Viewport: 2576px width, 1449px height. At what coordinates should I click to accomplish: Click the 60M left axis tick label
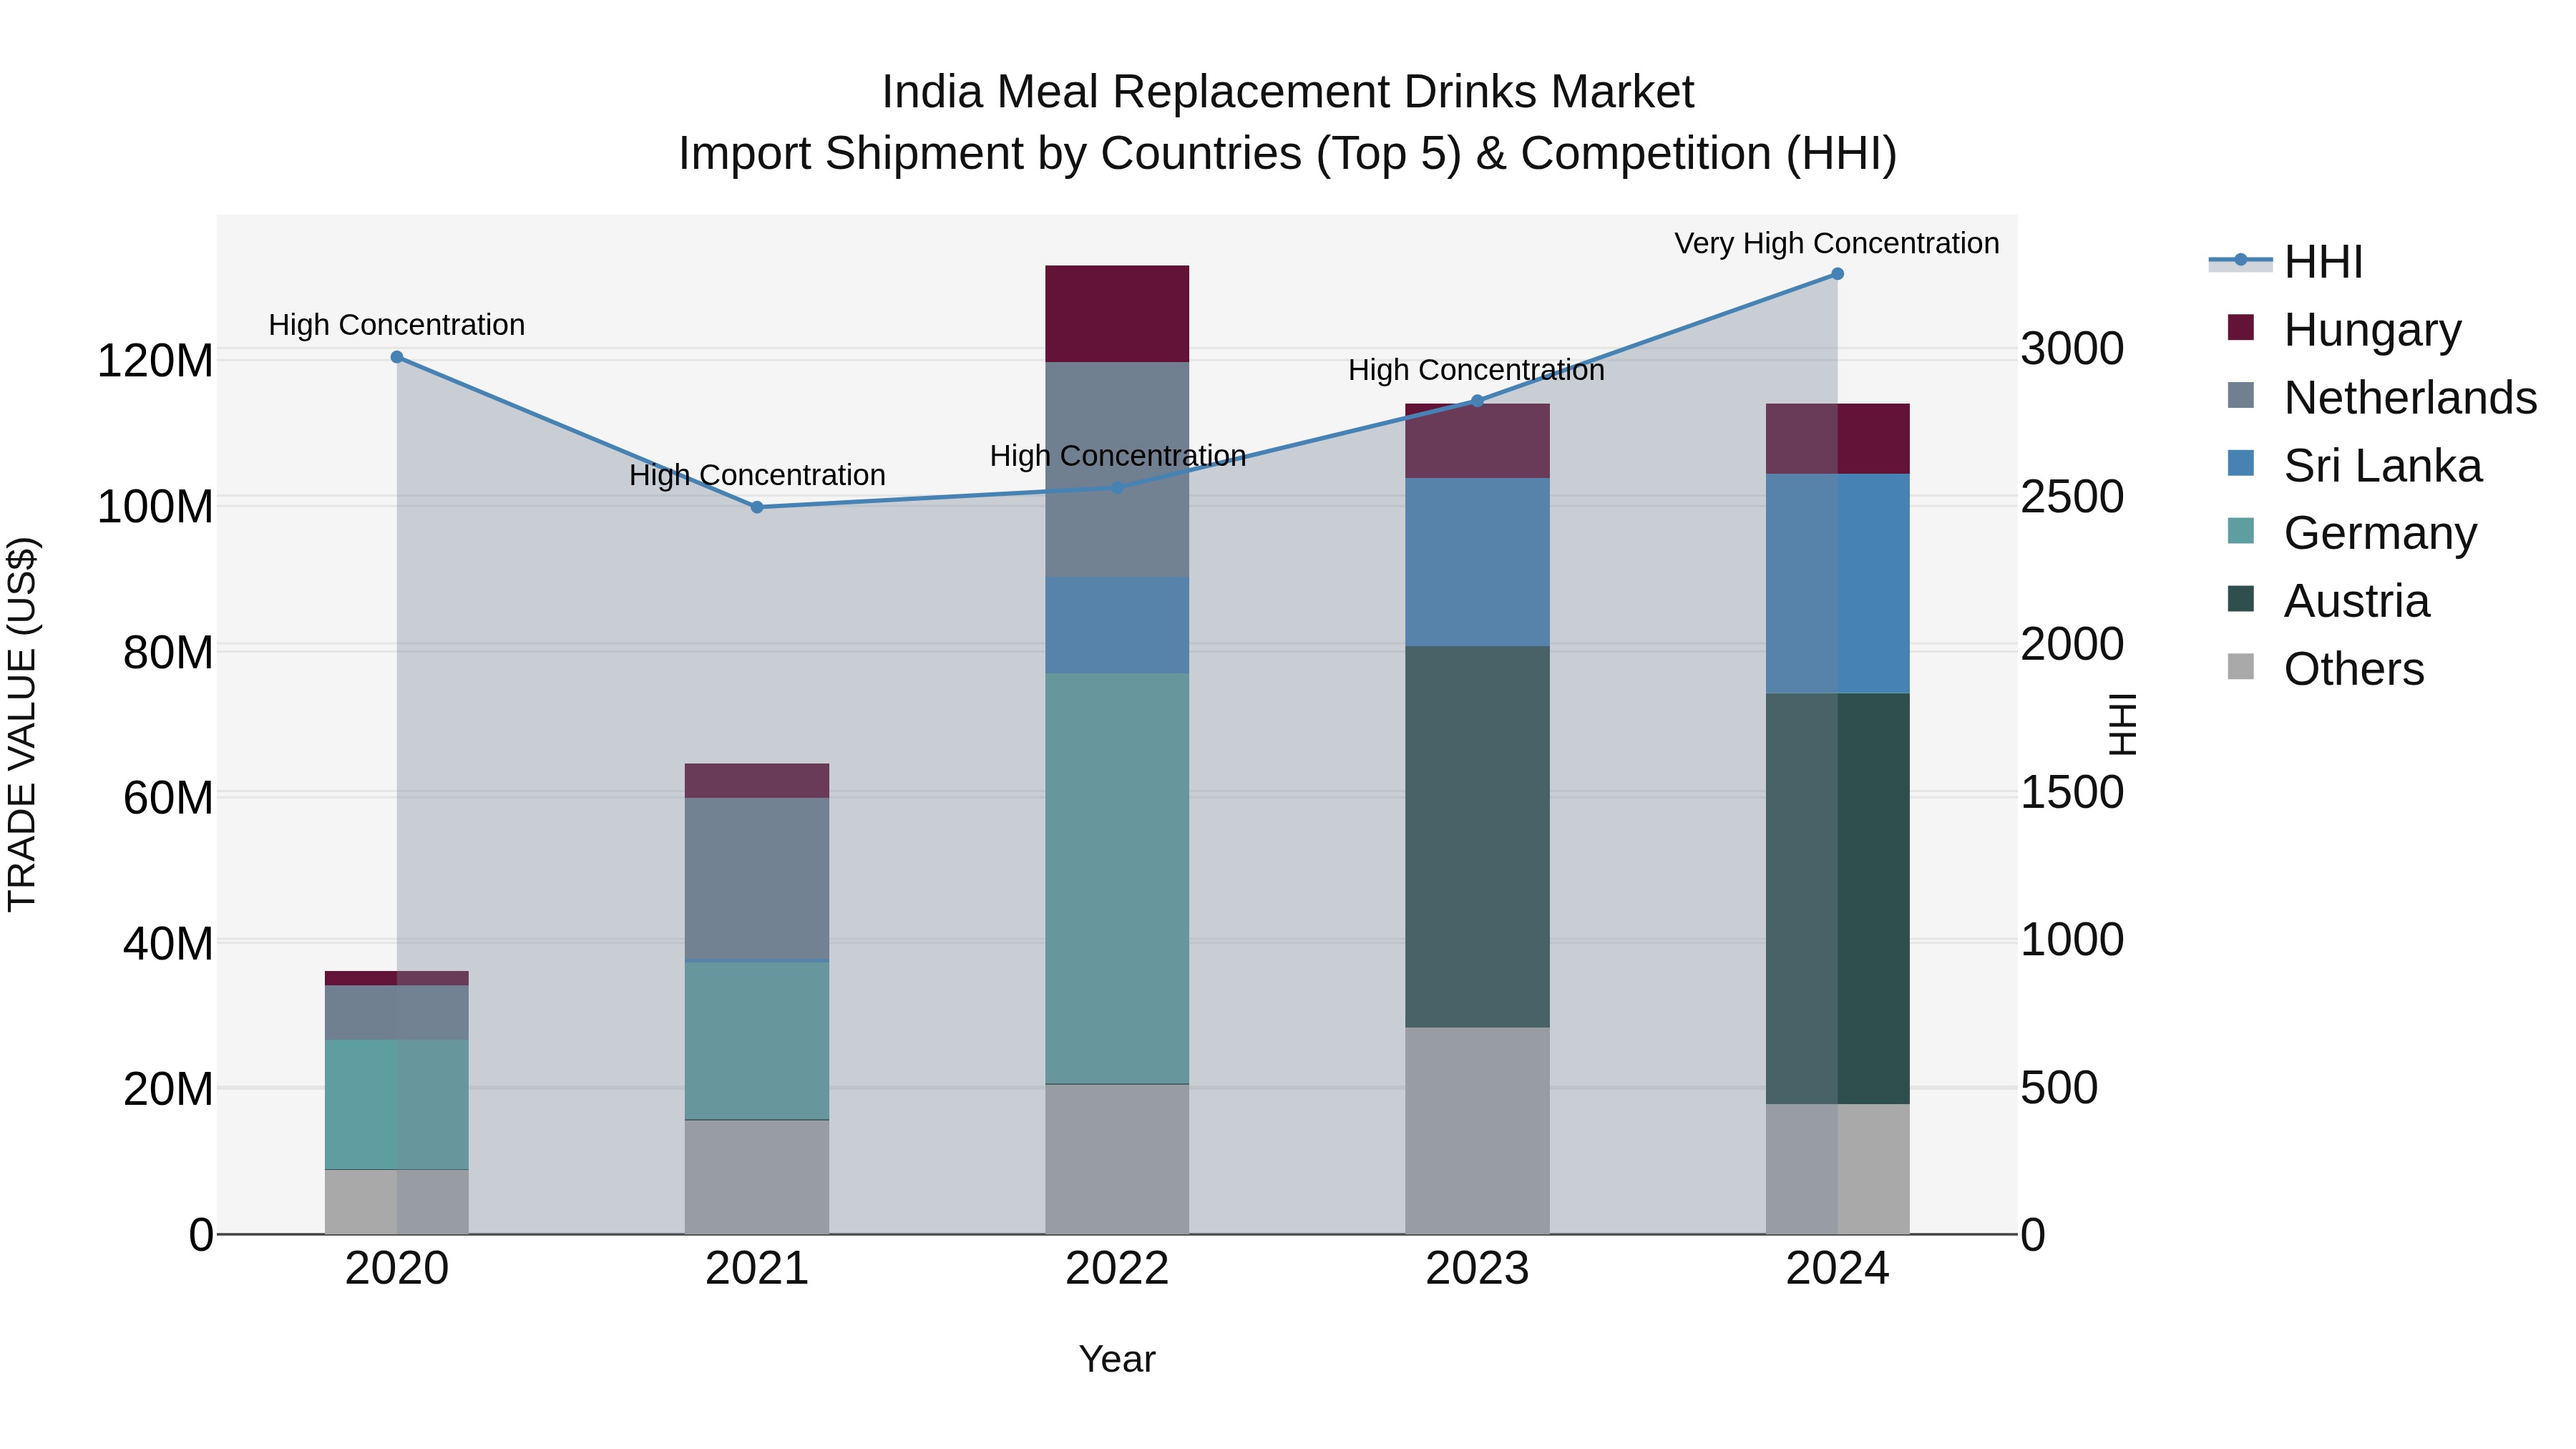point(168,798)
